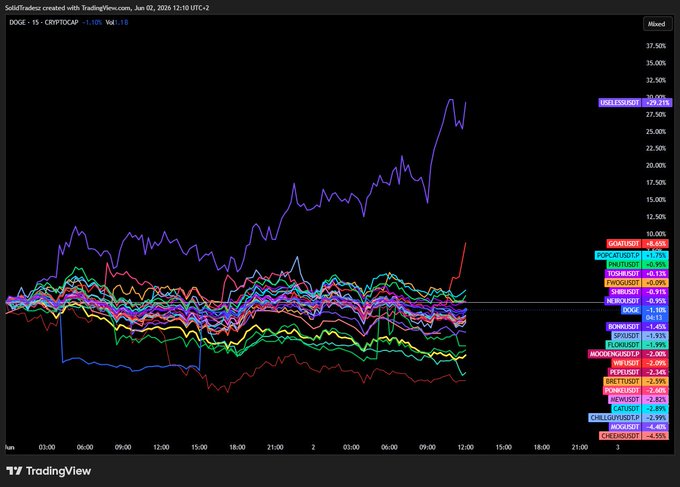680x487 pixels.
Task: Select the GOATUSDT series label
Action: pyautogui.click(x=624, y=244)
